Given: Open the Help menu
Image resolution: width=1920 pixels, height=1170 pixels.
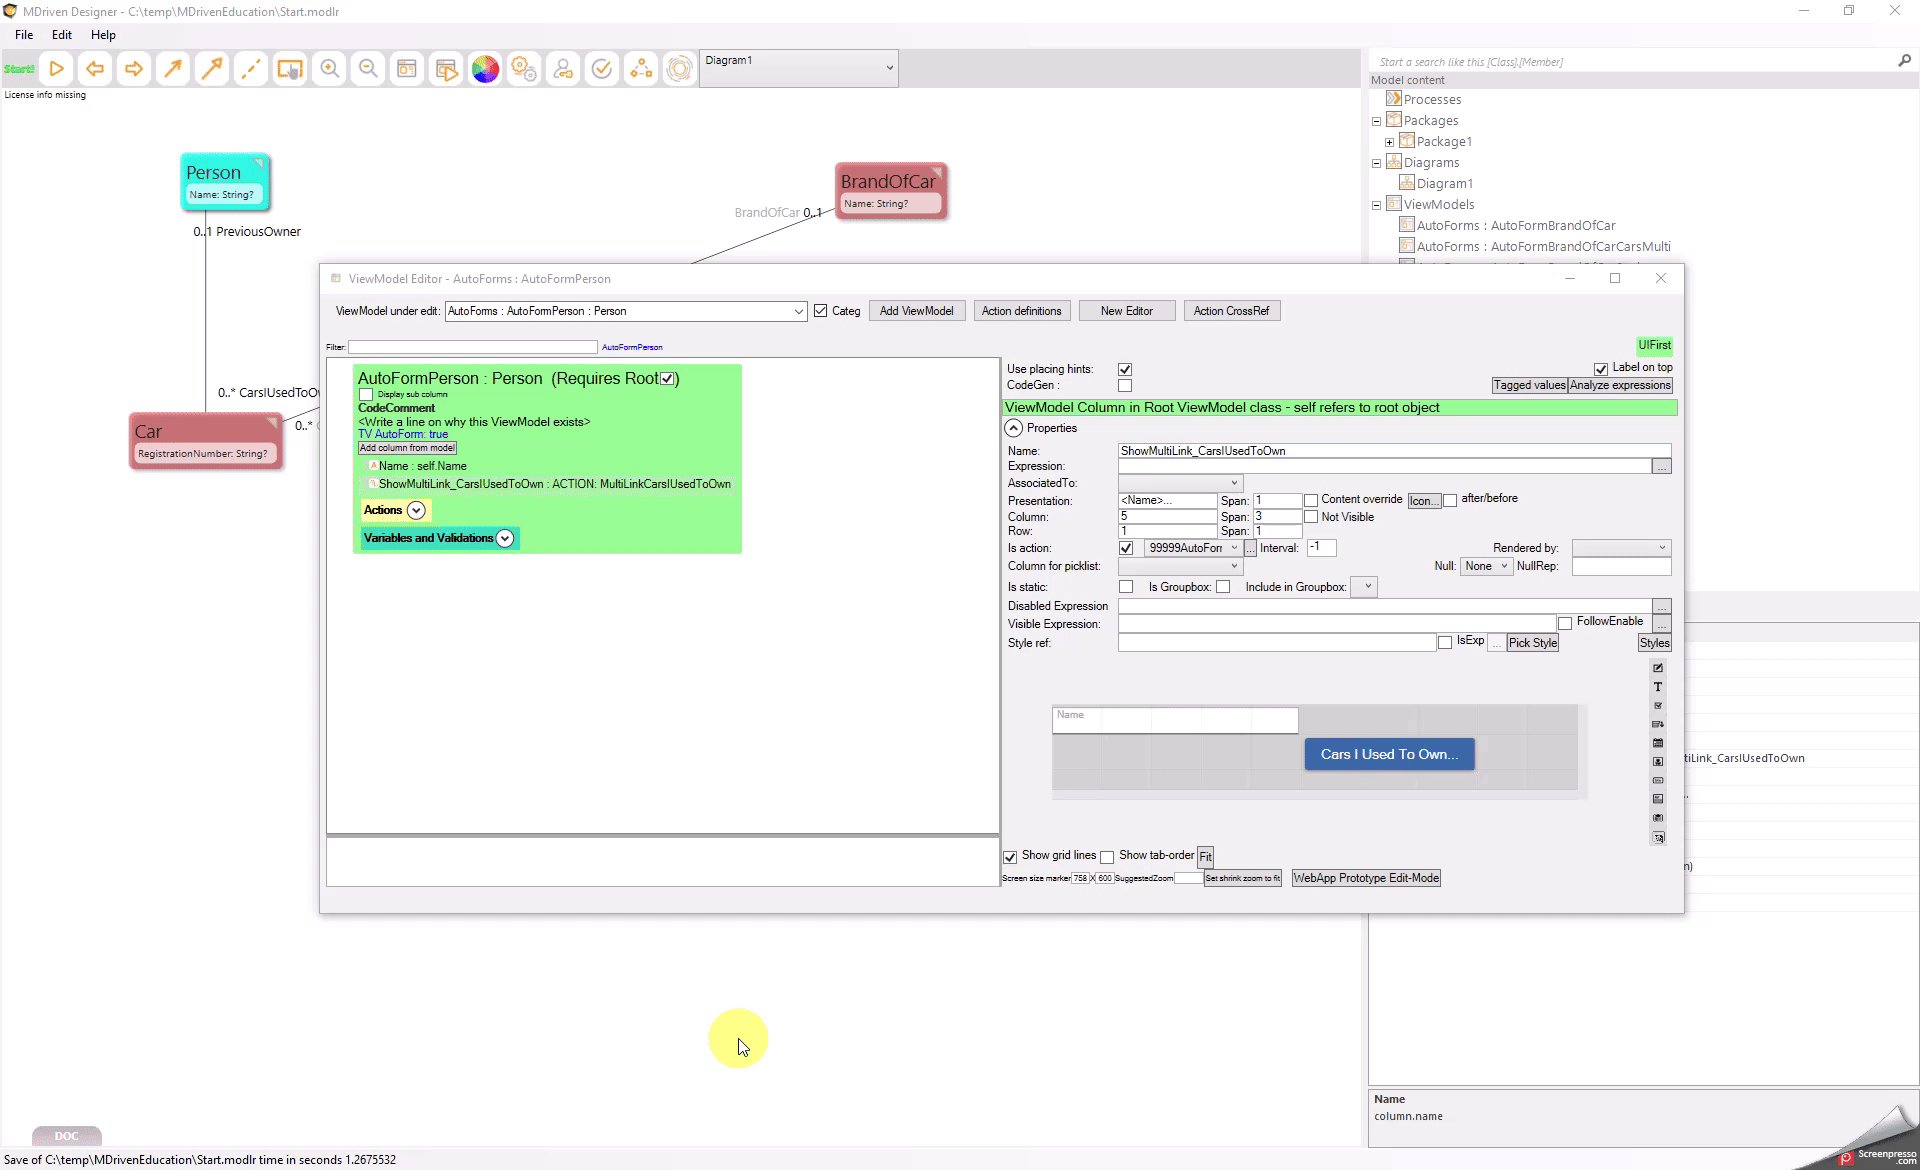Looking at the screenshot, I should (103, 34).
